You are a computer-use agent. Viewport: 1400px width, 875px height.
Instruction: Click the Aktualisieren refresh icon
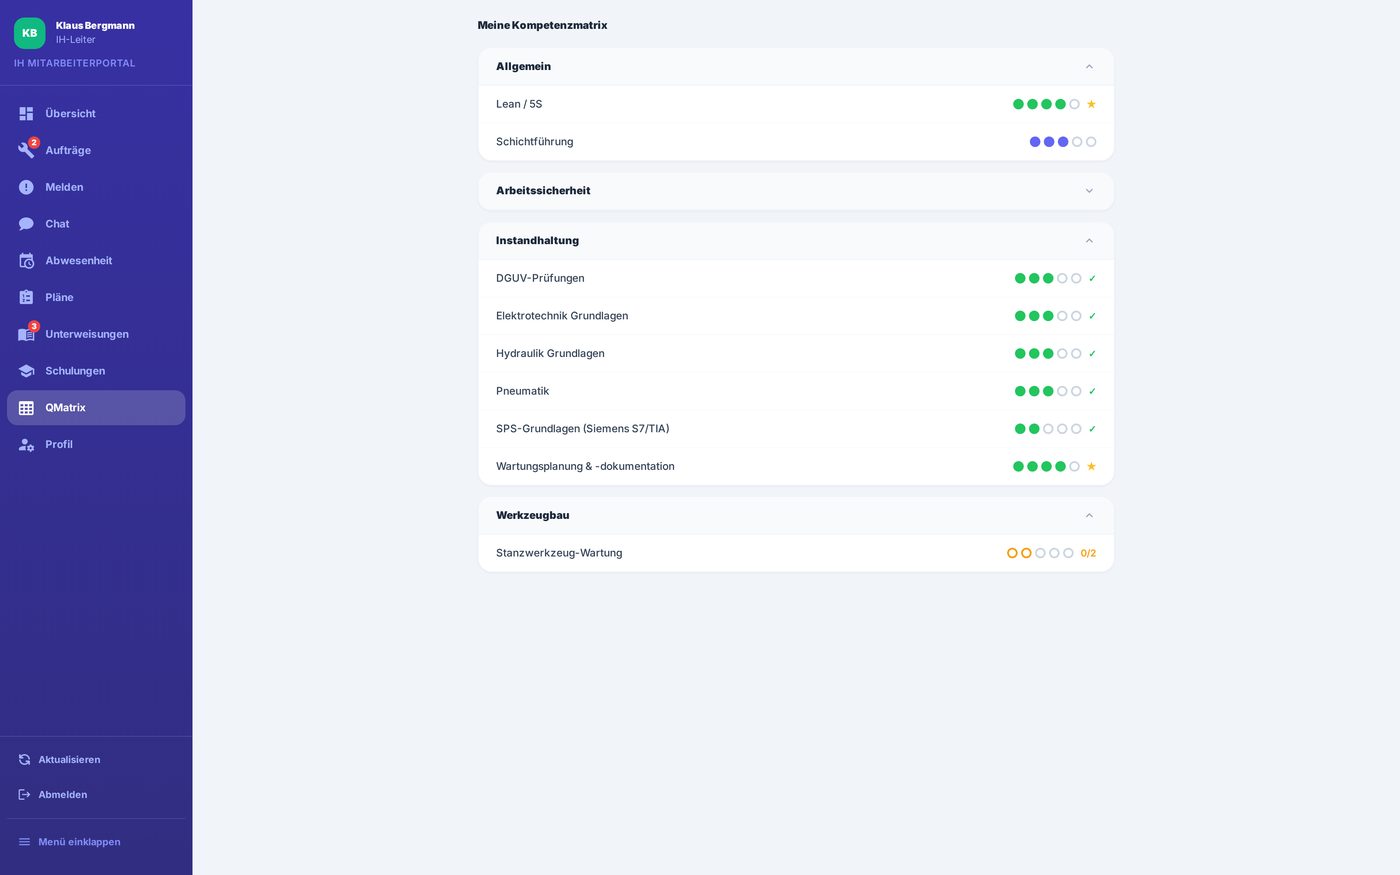(25, 760)
